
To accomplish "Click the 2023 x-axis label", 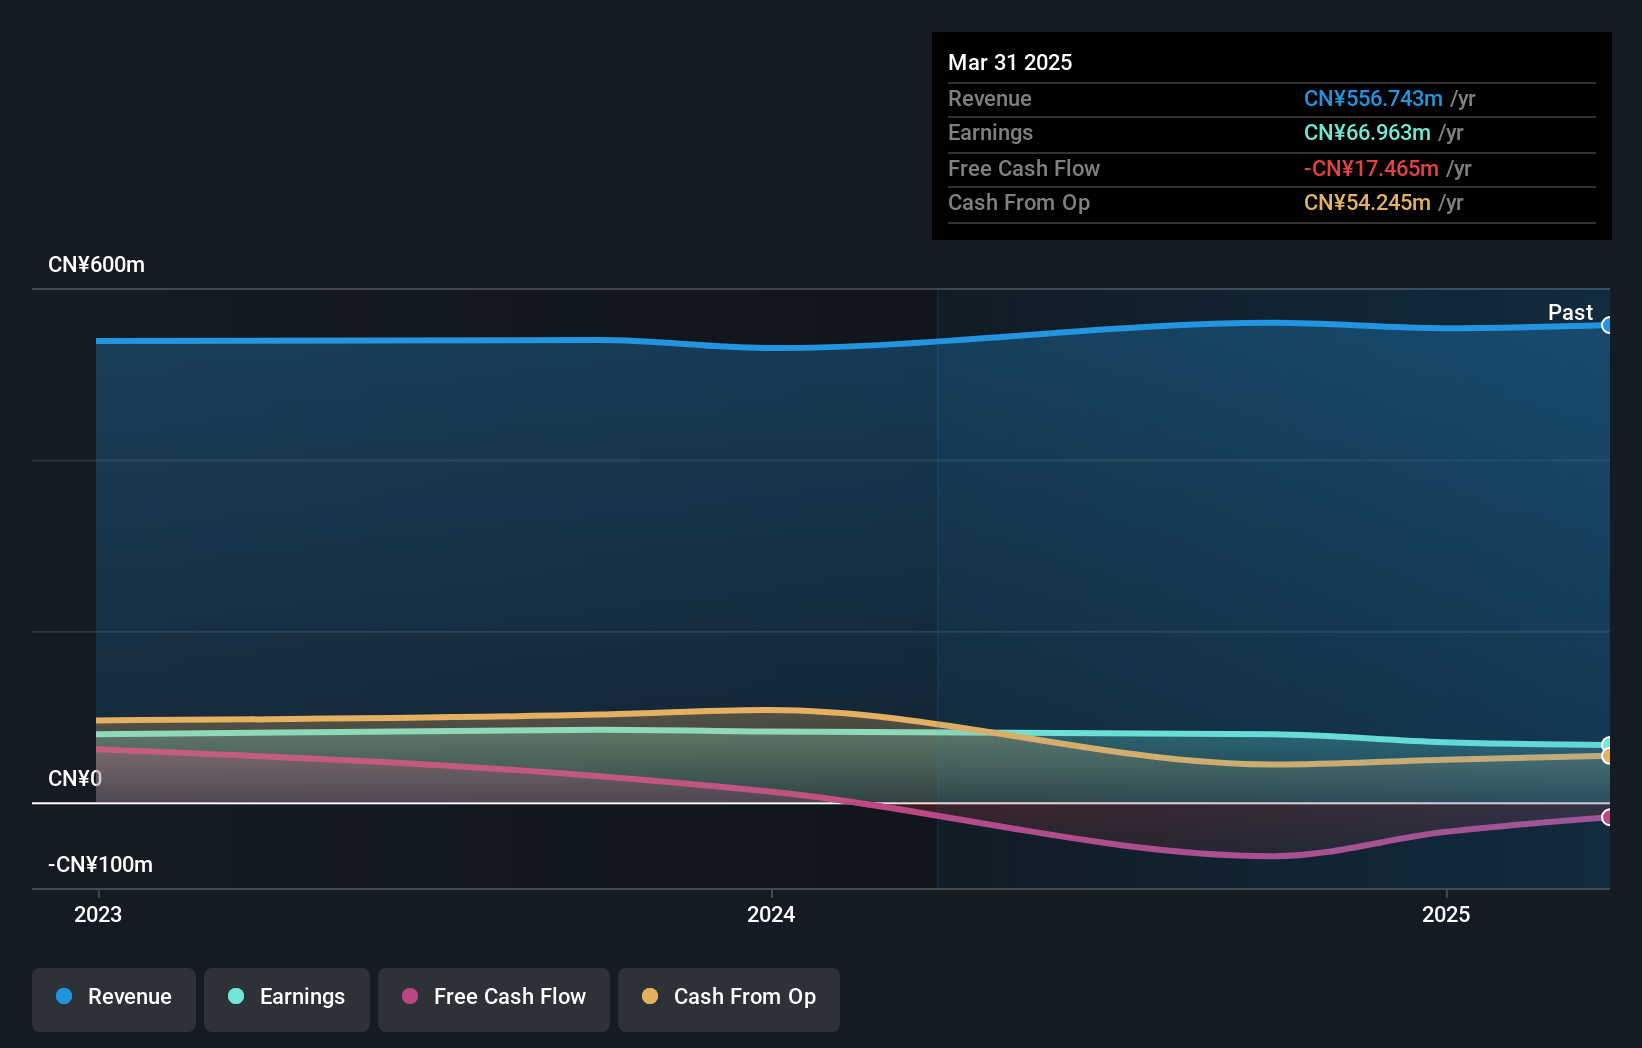I will click(x=98, y=914).
